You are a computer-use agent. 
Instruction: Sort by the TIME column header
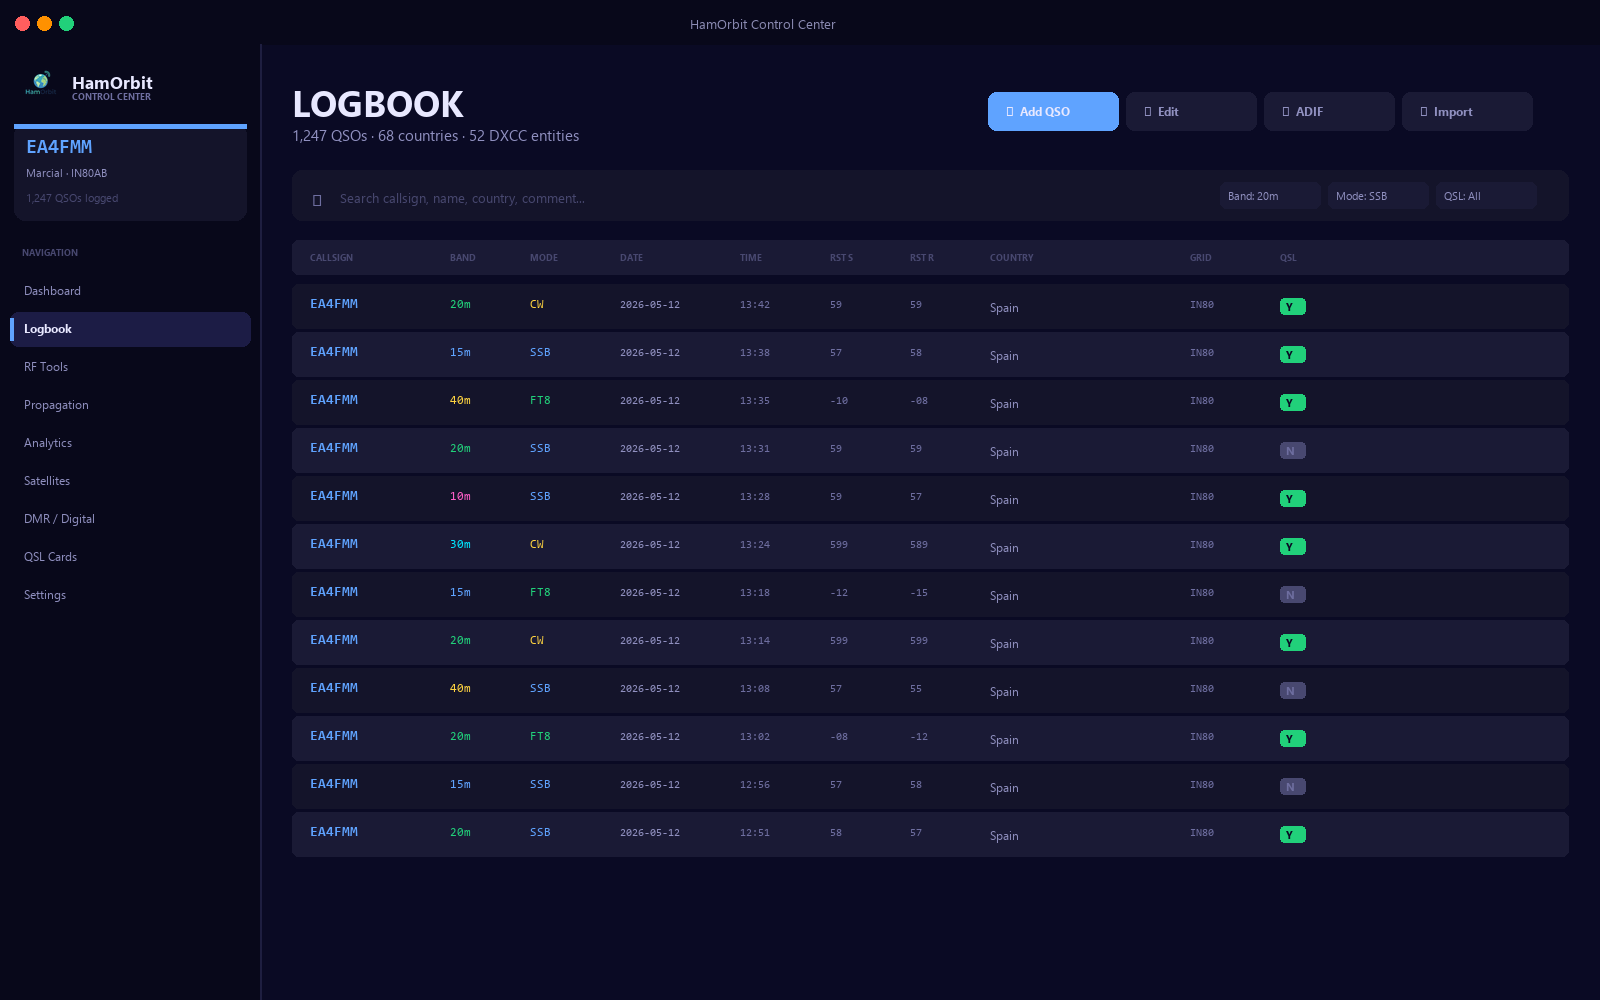click(x=751, y=258)
